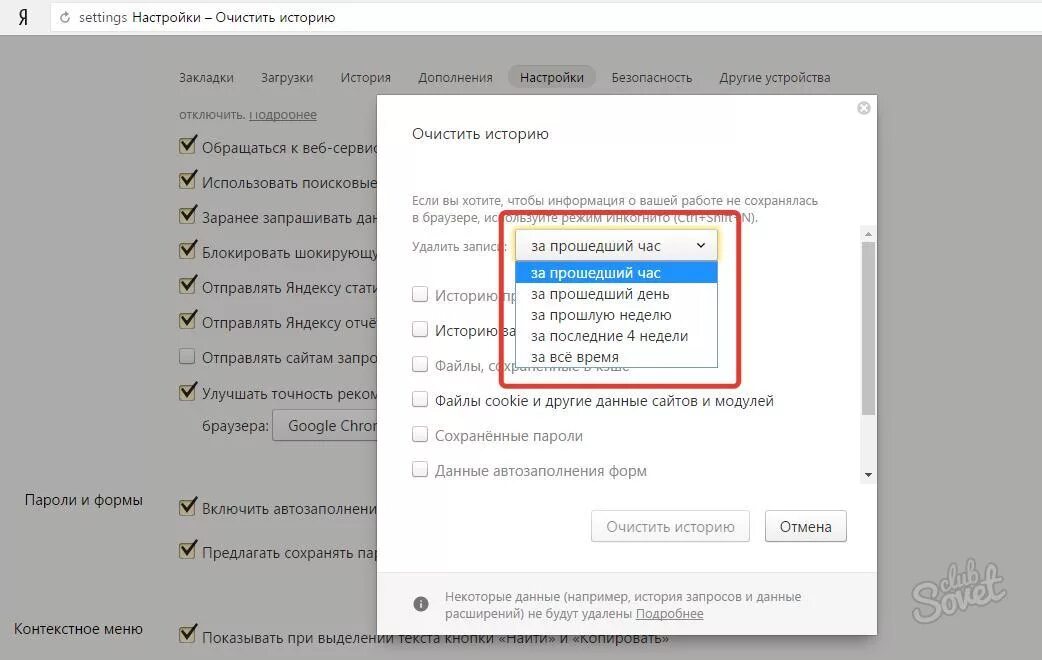
Task: Click dialog scrollbar up arrow
Action: pyautogui.click(x=868, y=234)
